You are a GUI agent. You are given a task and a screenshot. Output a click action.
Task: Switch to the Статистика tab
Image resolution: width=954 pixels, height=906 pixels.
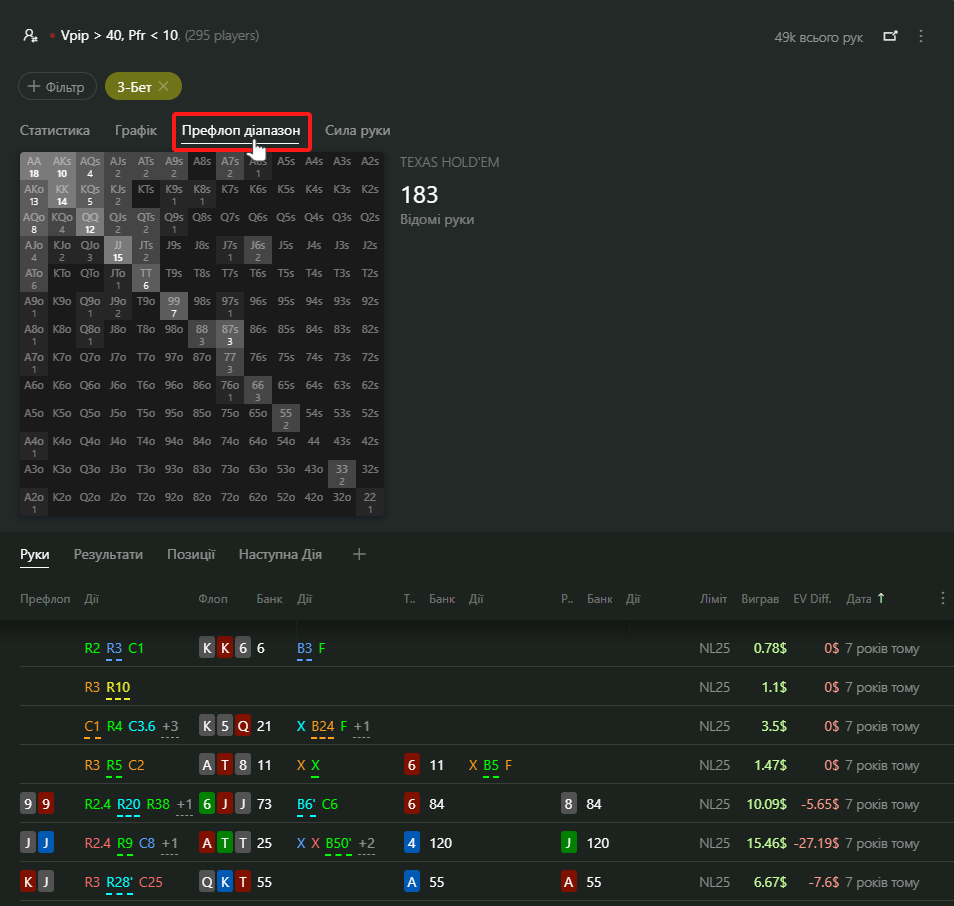55,130
